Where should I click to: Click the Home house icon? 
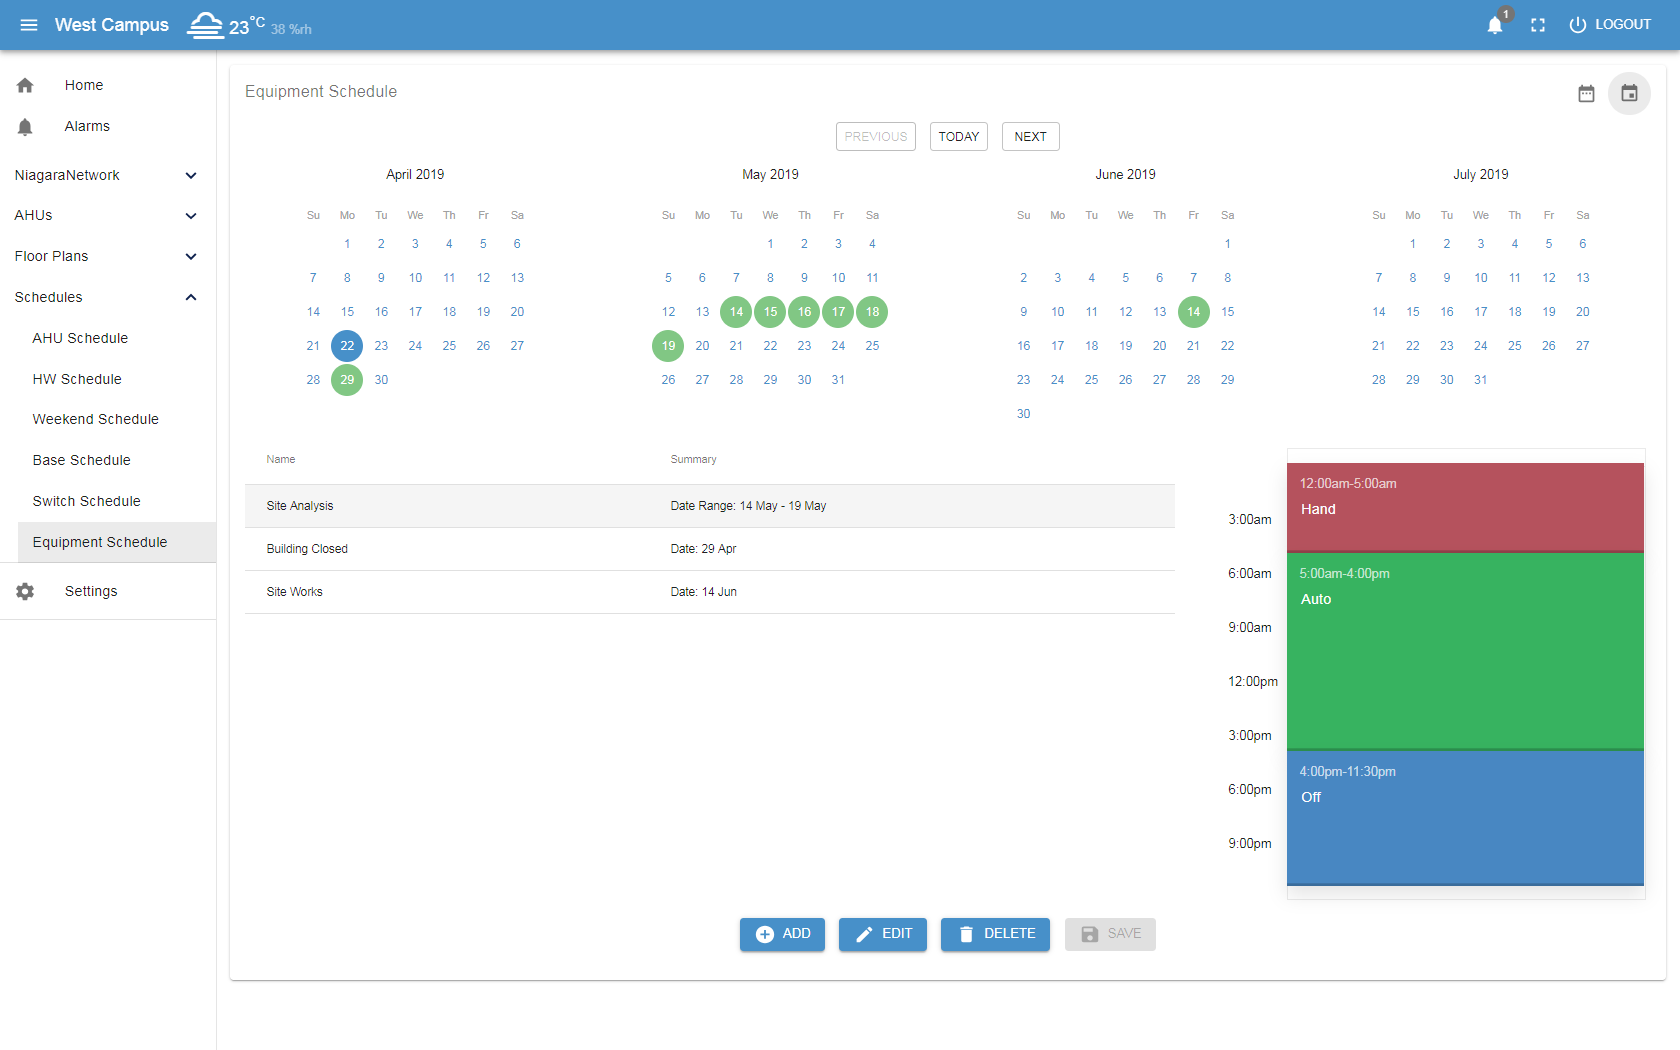coord(25,85)
